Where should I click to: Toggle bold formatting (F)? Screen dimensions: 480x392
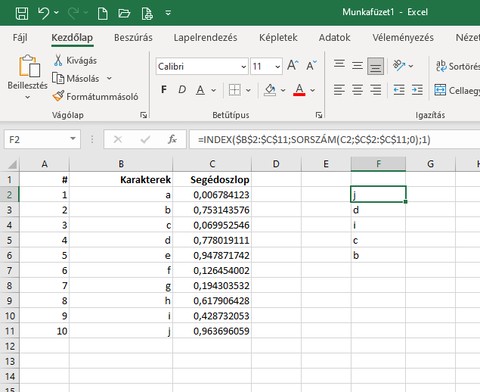[x=164, y=90]
